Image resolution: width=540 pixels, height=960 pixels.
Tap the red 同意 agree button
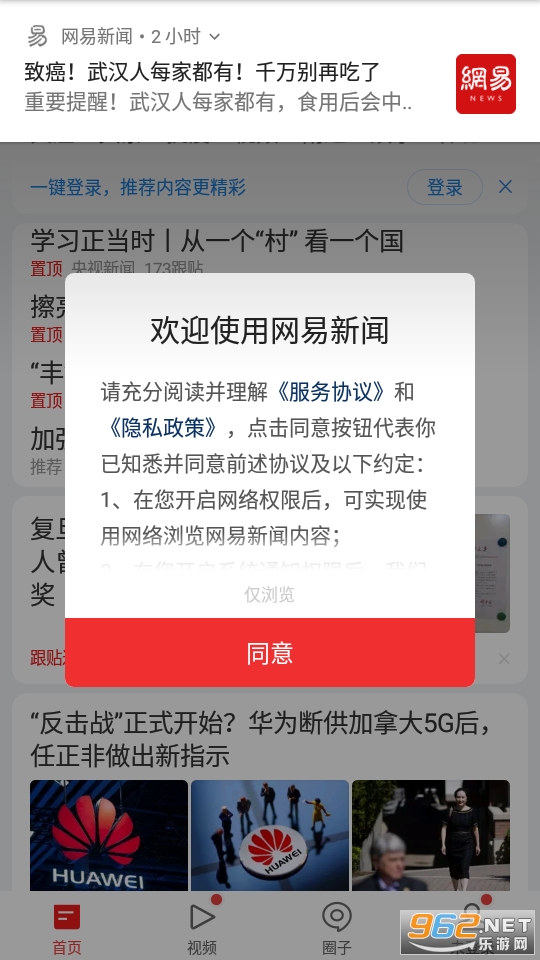coord(269,653)
